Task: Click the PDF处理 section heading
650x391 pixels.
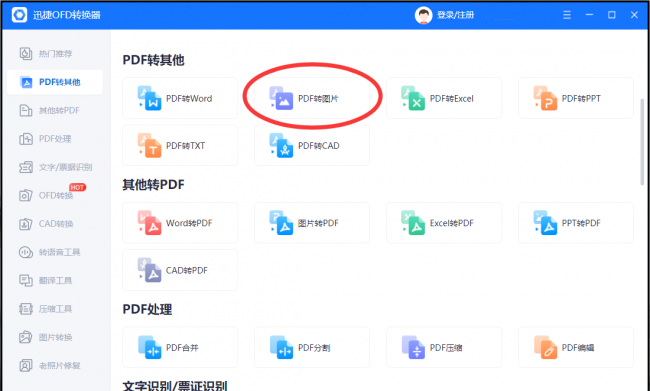Action: tap(147, 309)
